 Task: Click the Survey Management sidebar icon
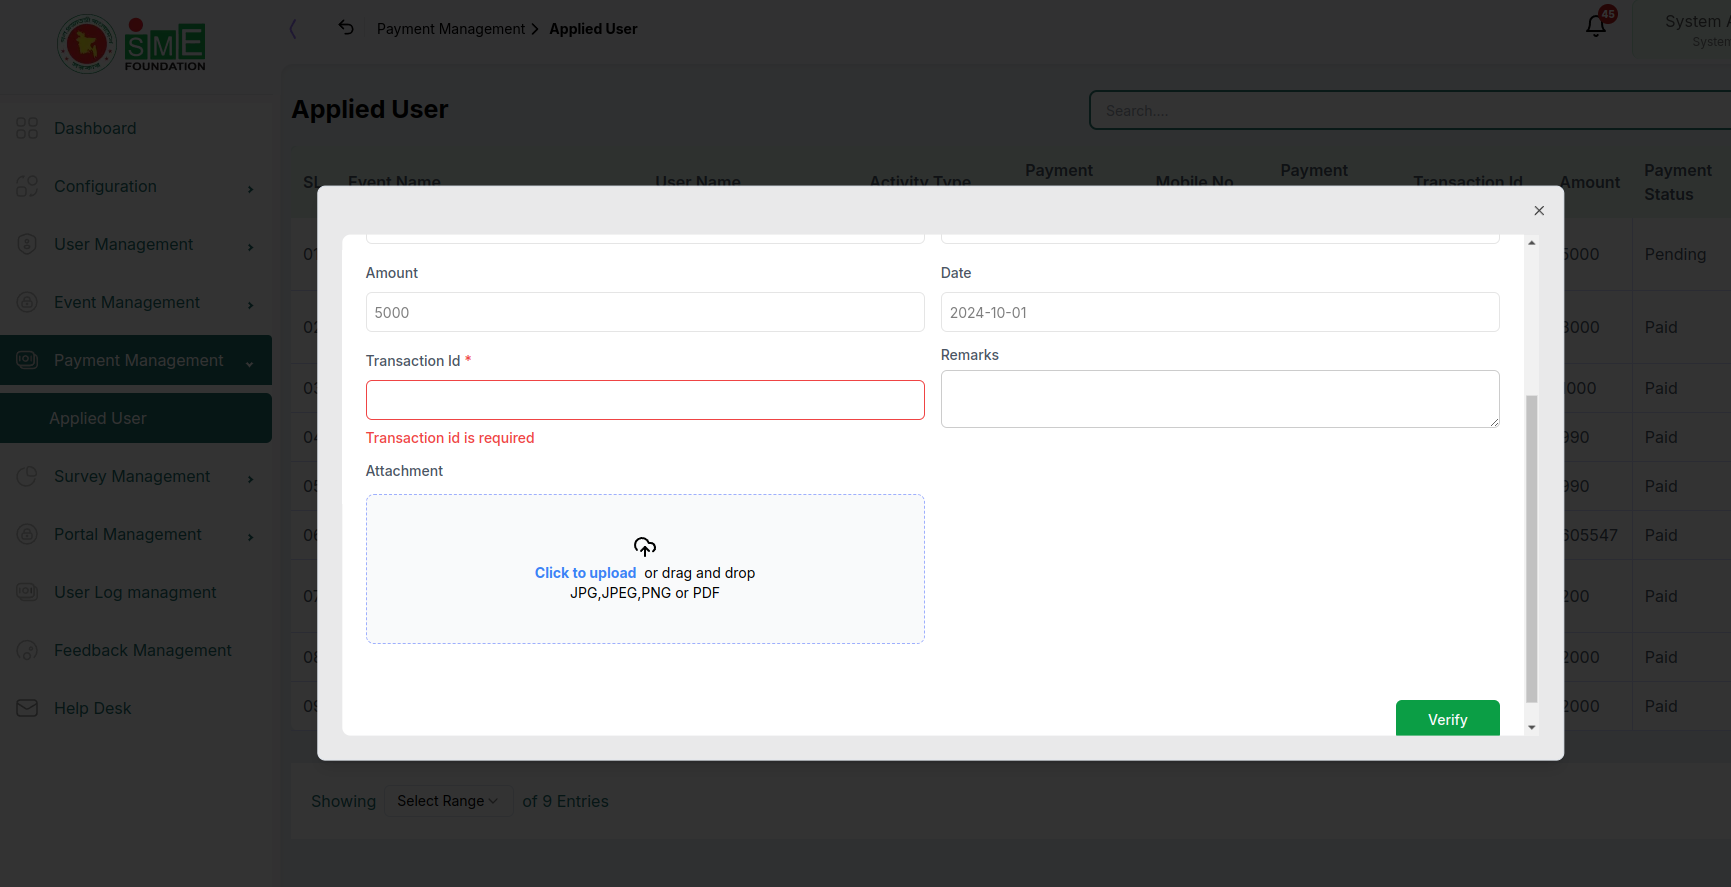click(x=27, y=476)
